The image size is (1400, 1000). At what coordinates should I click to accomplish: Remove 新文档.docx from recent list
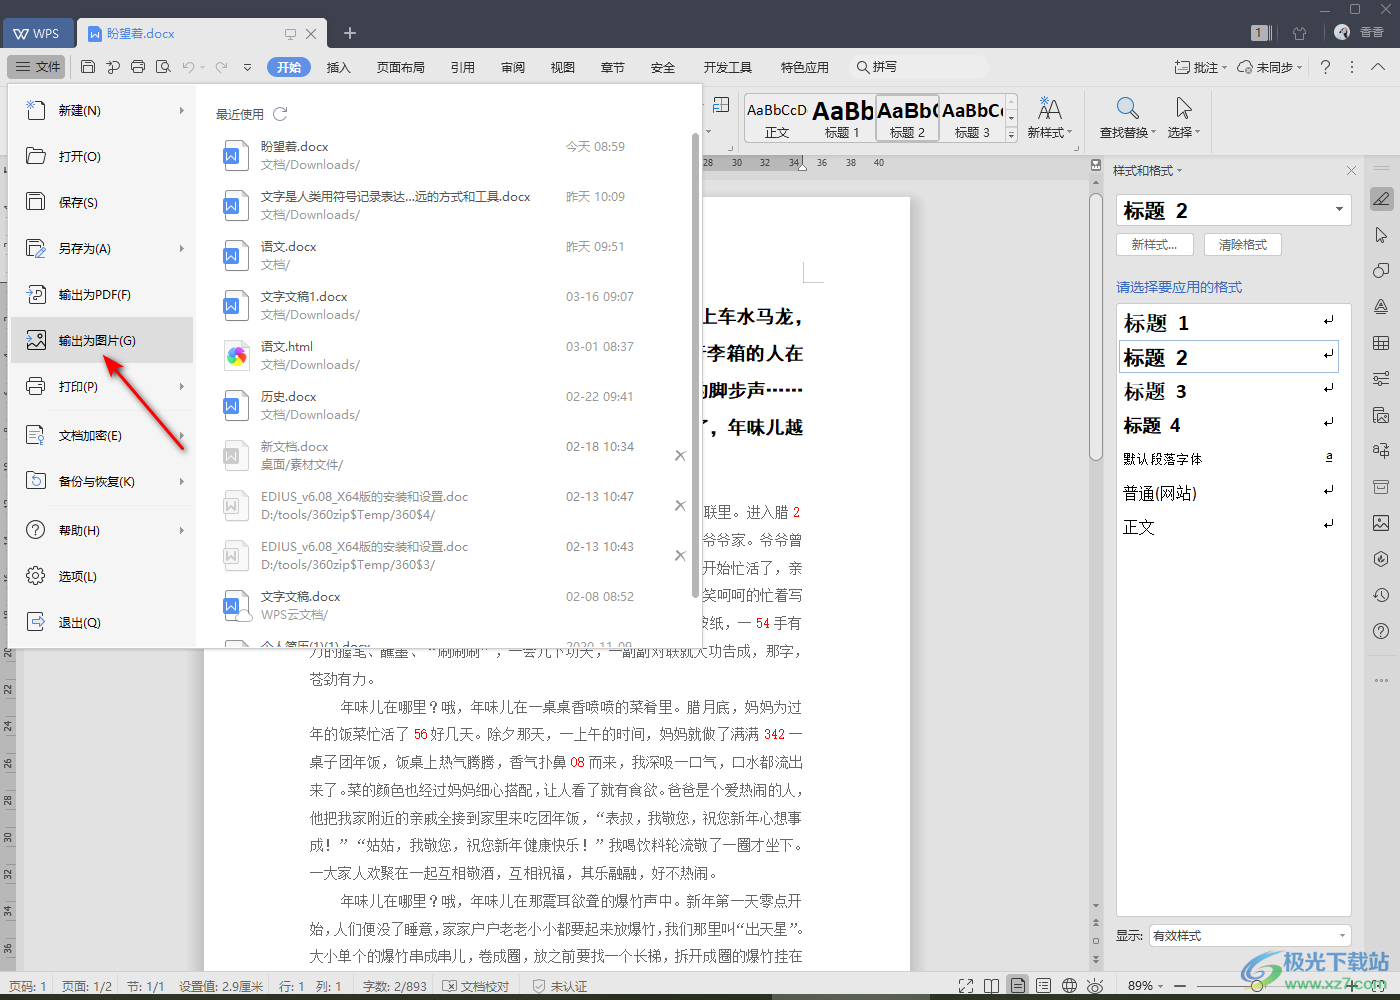pyautogui.click(x=680, y=455)
